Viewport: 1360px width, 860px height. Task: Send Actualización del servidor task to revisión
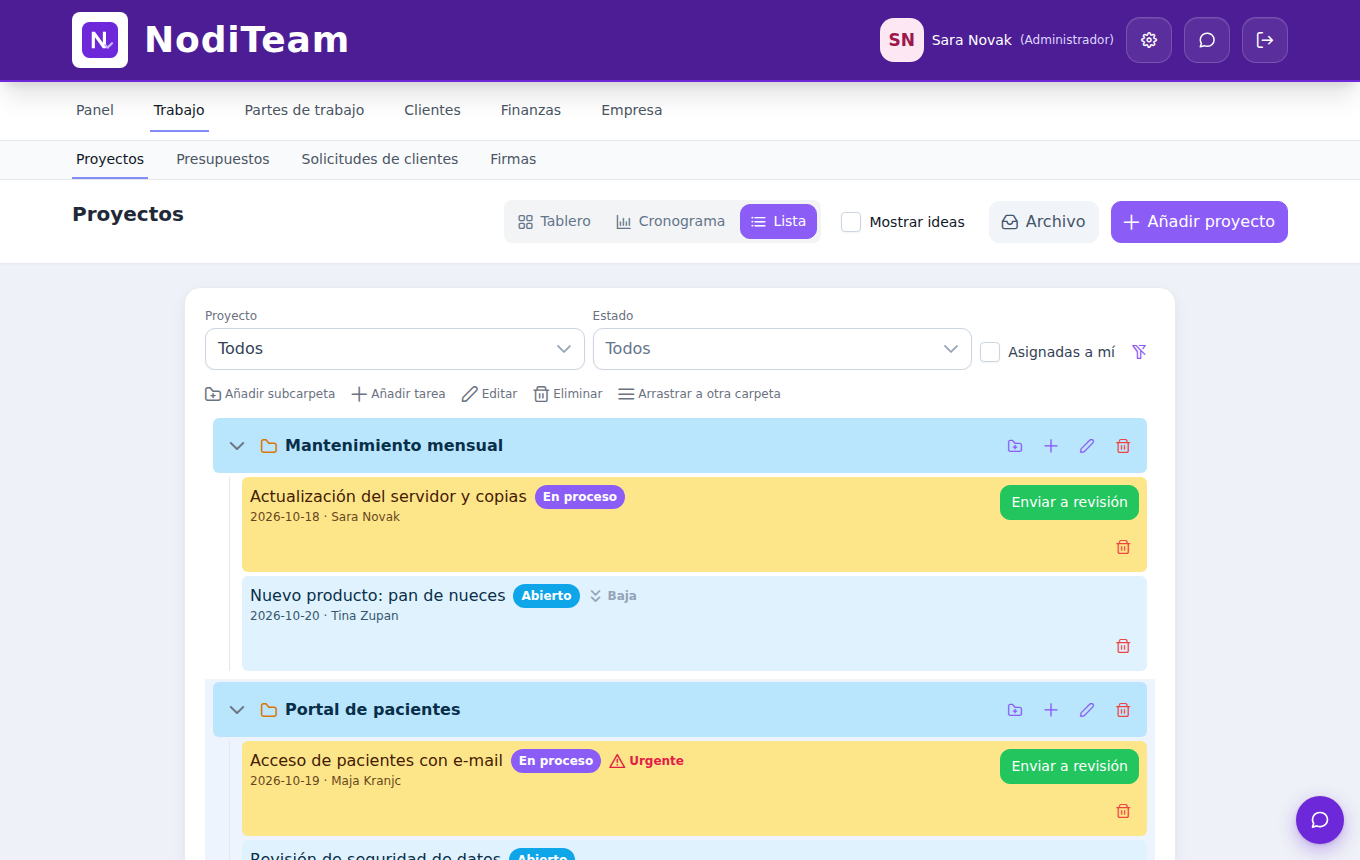(1069, 502)
